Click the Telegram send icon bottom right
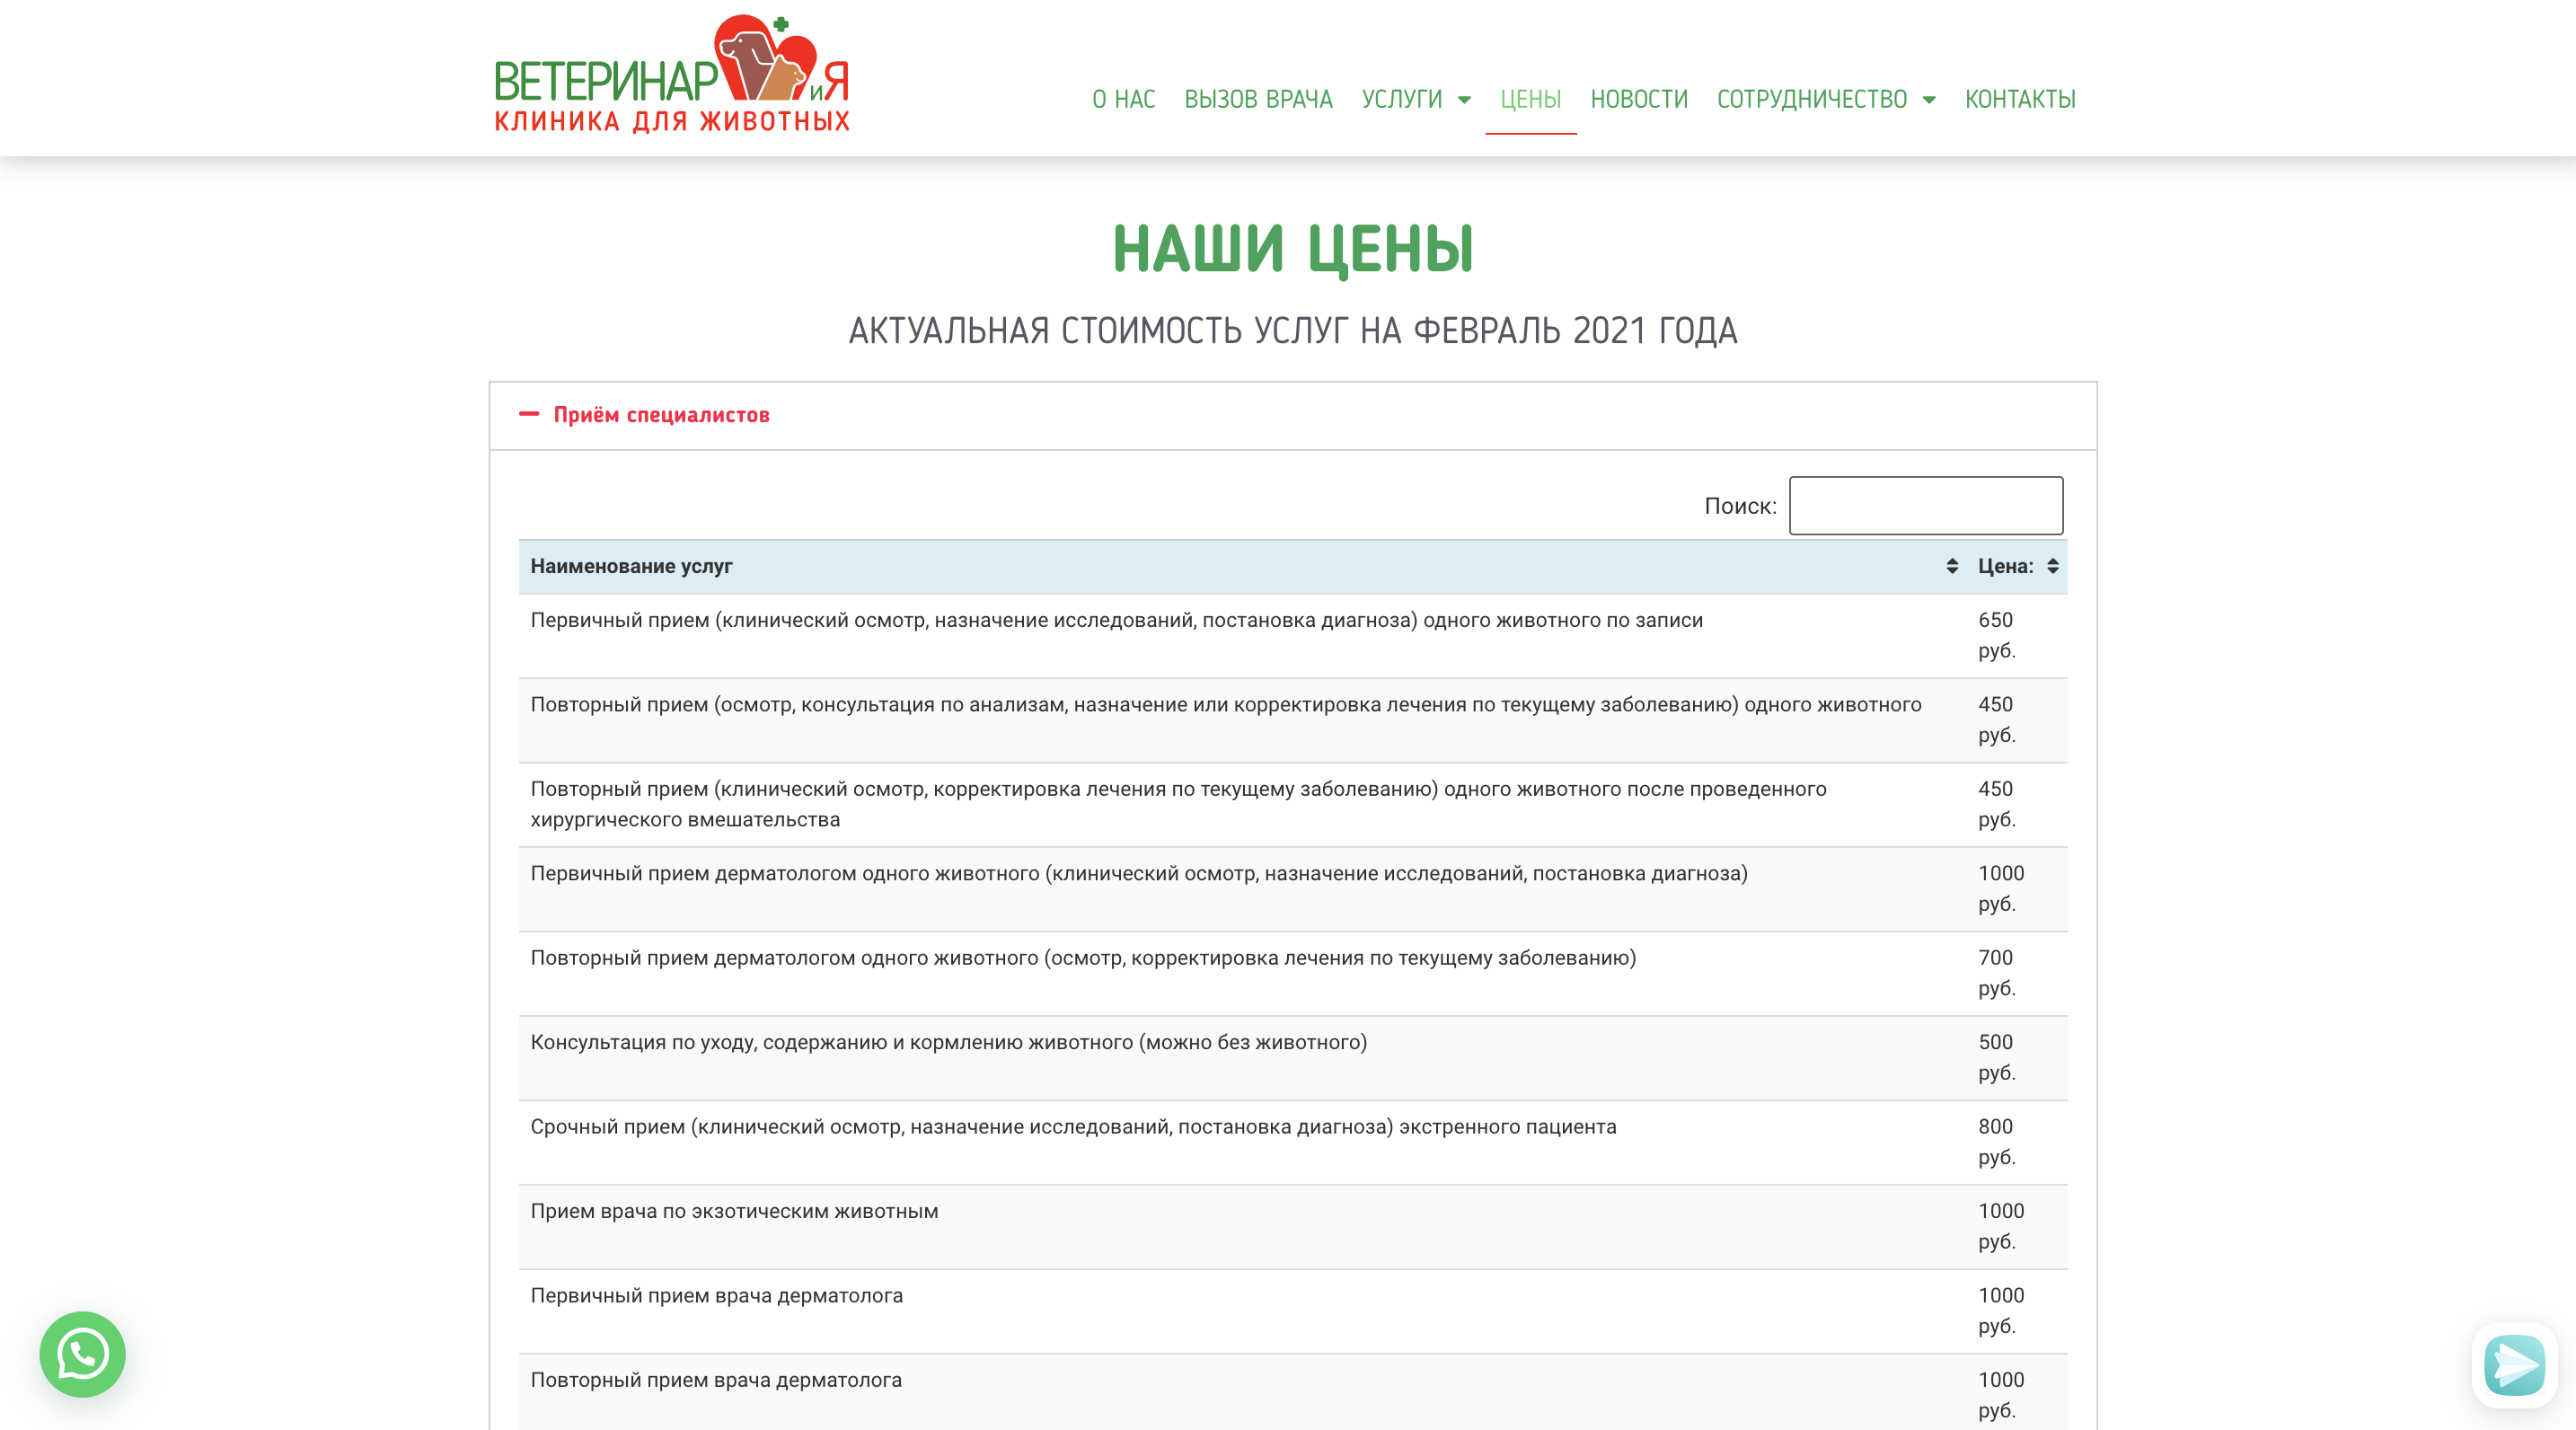This screenshot has width=2576, height=1430. coord(2513,1365)
